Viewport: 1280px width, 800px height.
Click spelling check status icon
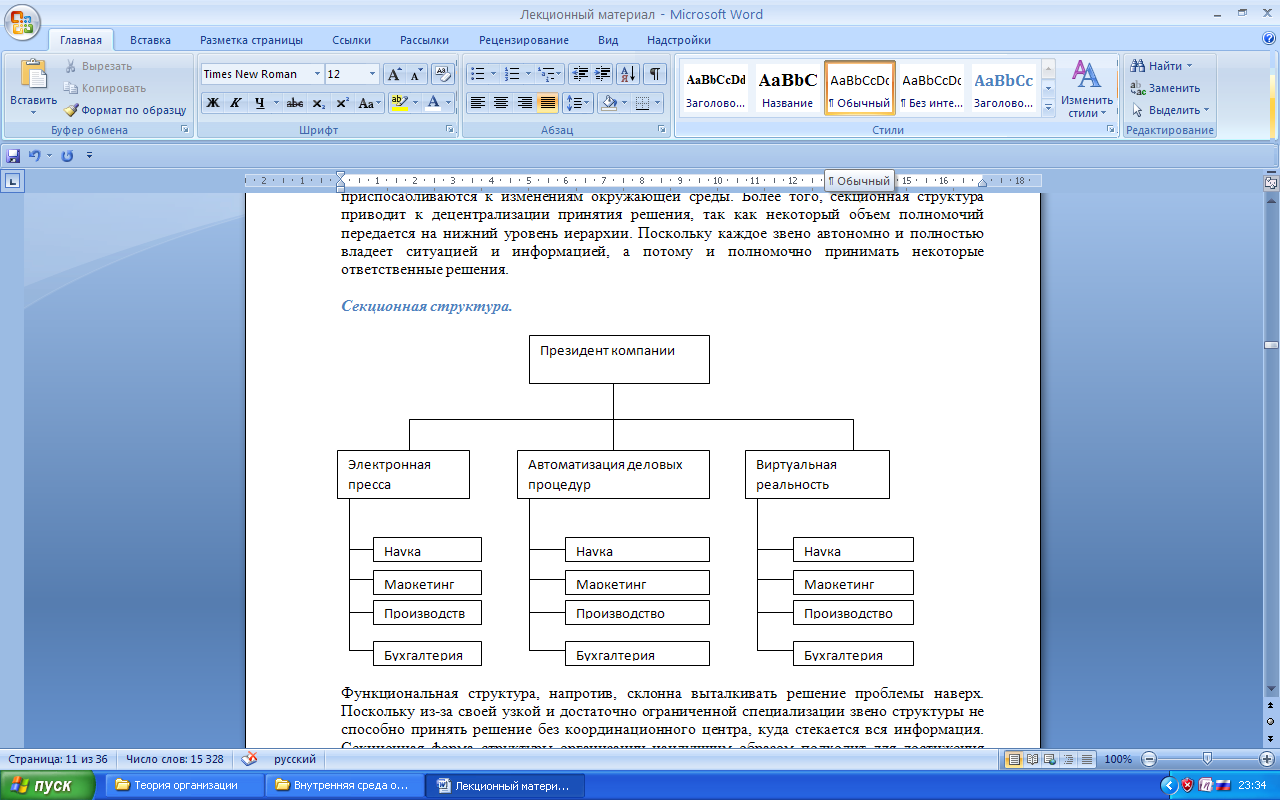point(250,759)
